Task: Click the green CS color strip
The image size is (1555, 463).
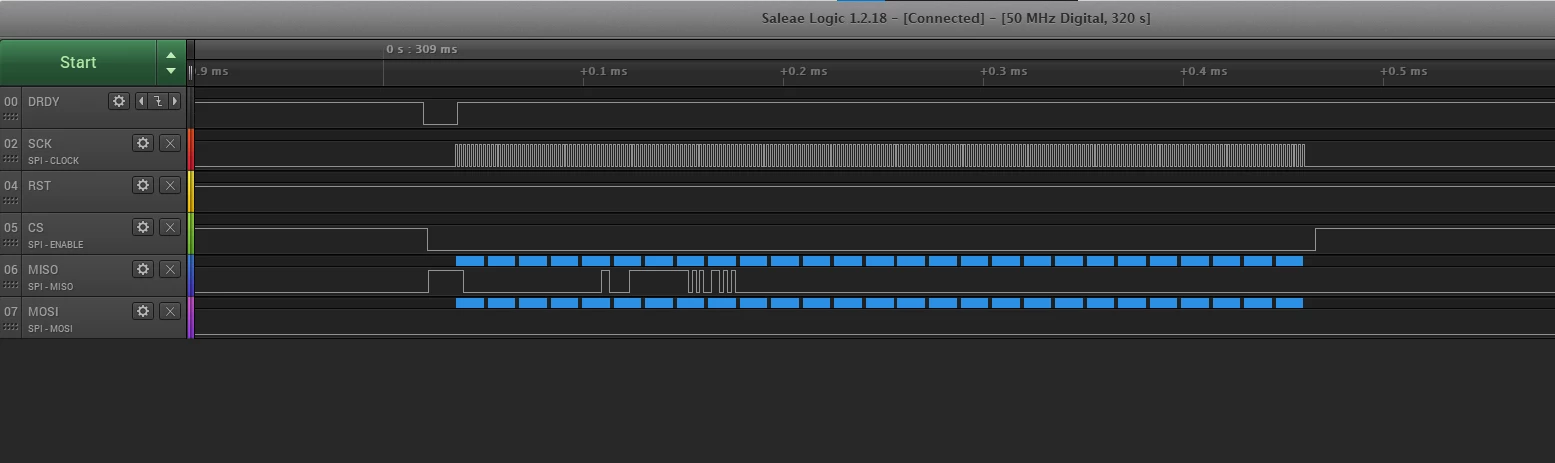Action: coord(190,233)
